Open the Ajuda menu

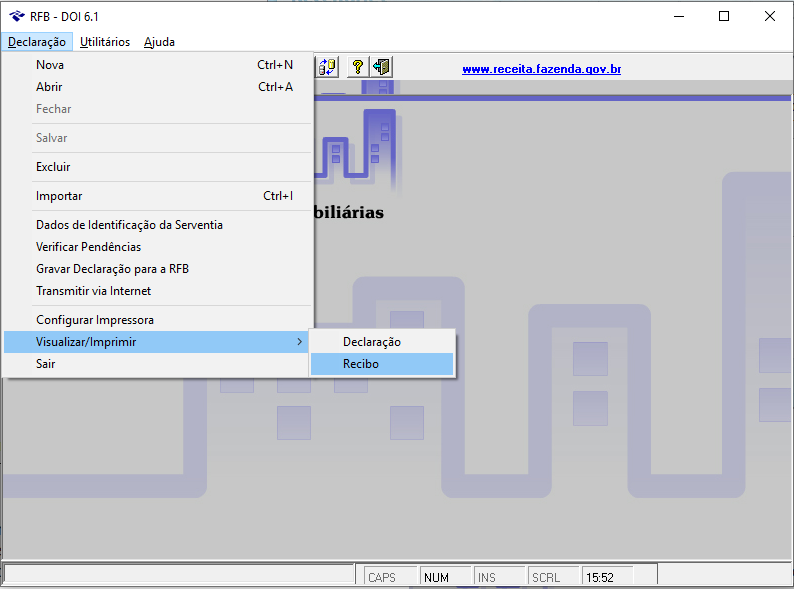[x=159, y=42]
